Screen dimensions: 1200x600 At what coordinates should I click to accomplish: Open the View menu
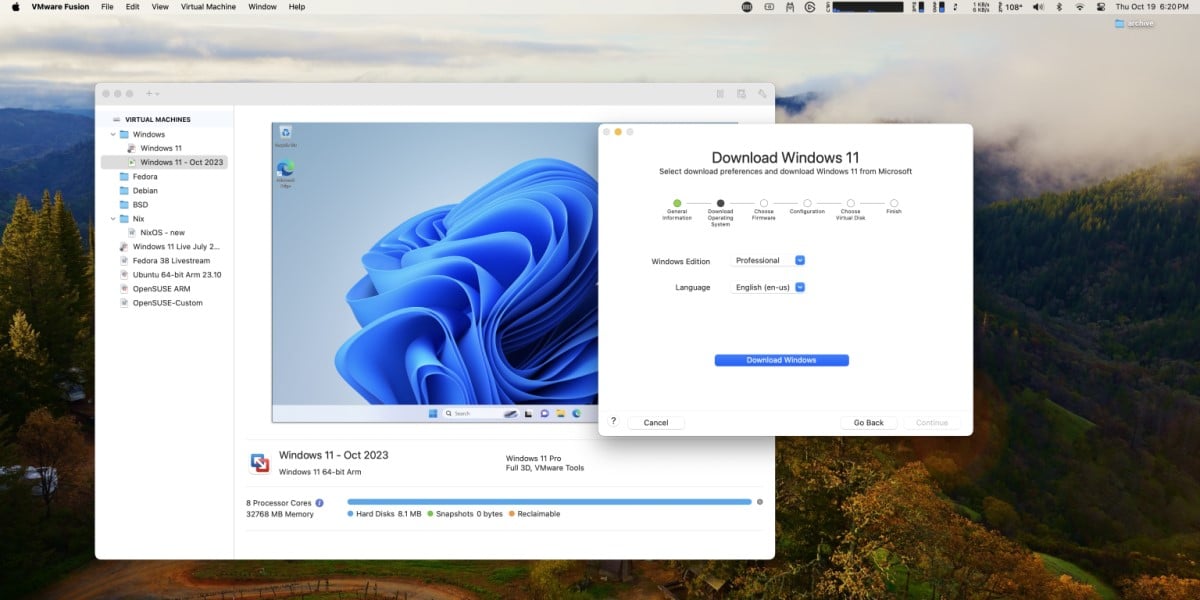(160, 6)
